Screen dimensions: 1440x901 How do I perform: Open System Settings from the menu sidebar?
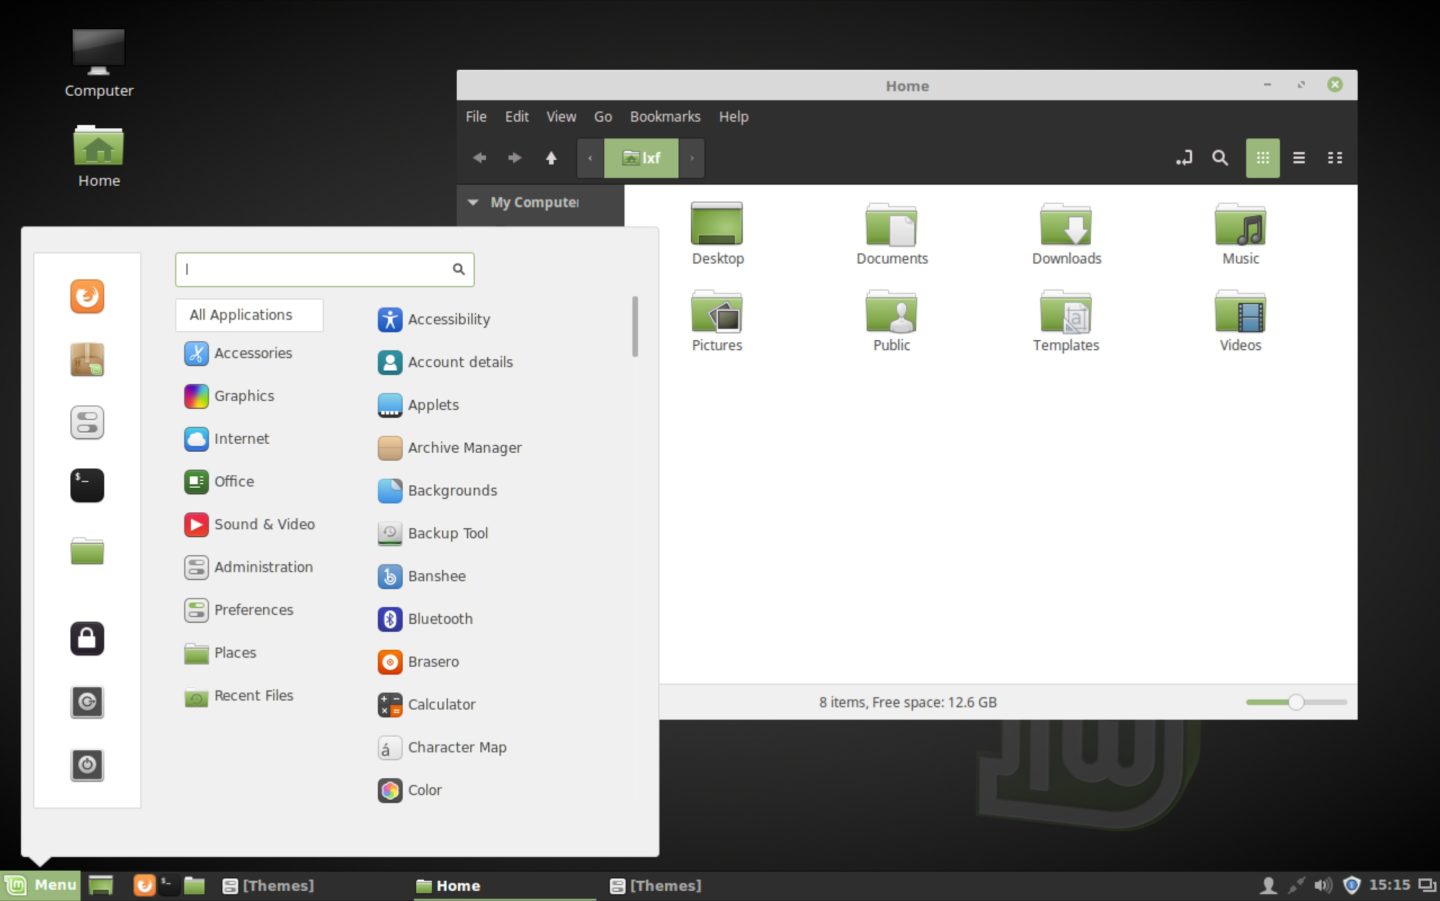87,422
